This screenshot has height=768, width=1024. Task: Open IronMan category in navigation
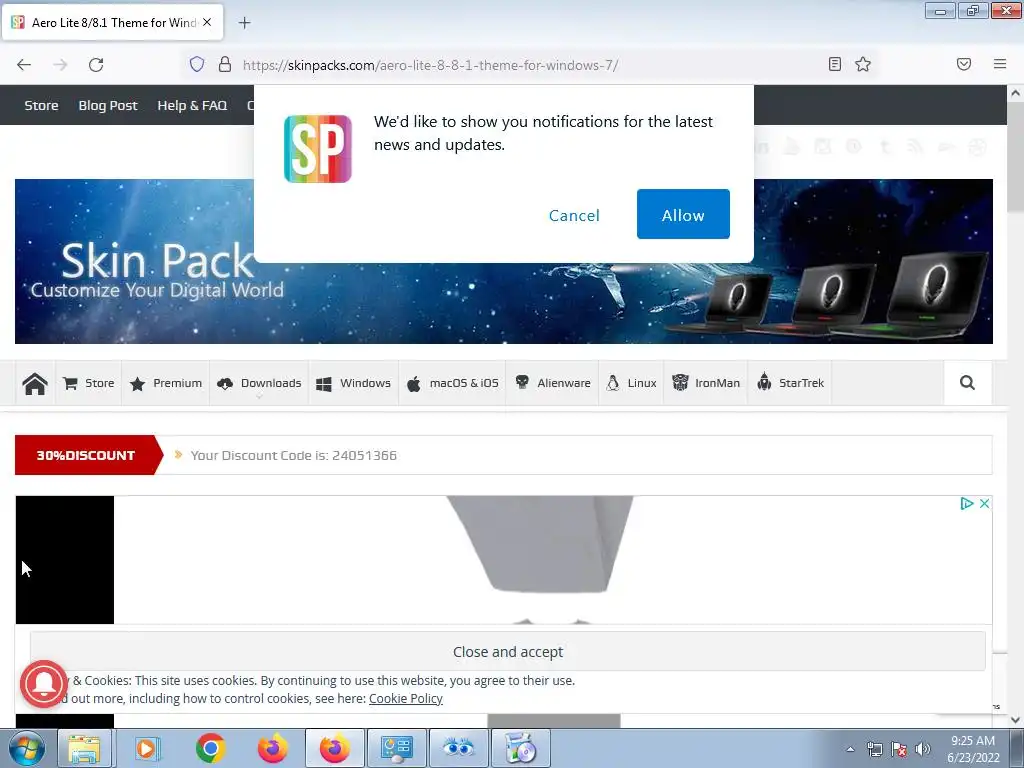tap(706, 383)
